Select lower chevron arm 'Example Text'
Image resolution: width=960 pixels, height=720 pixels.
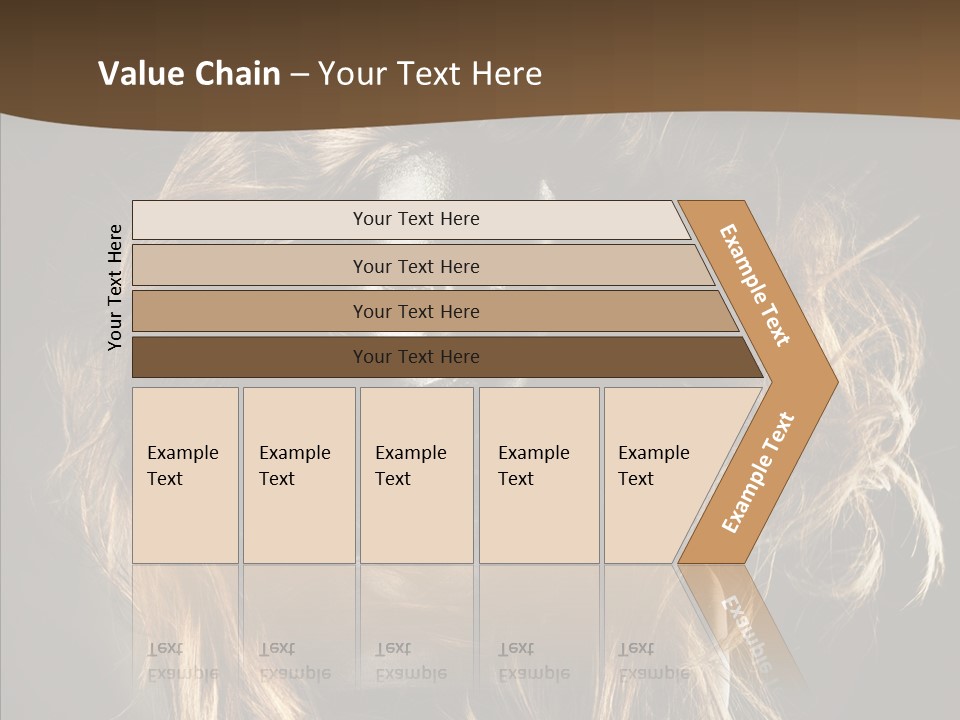coord(758,473)
